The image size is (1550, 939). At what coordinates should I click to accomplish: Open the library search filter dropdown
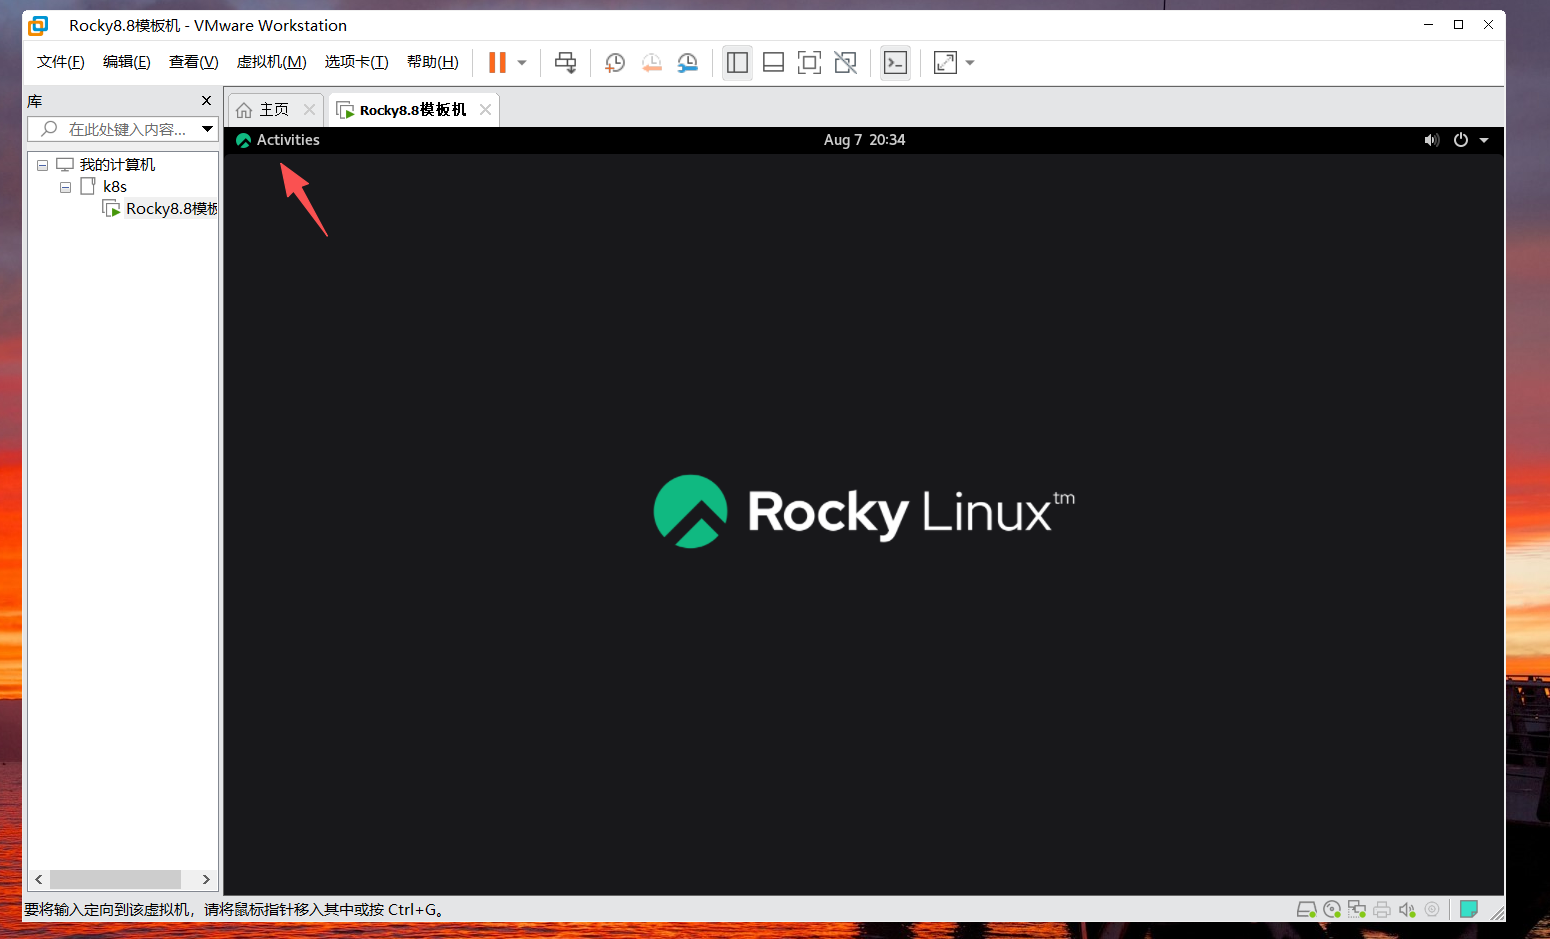point(207,129)
